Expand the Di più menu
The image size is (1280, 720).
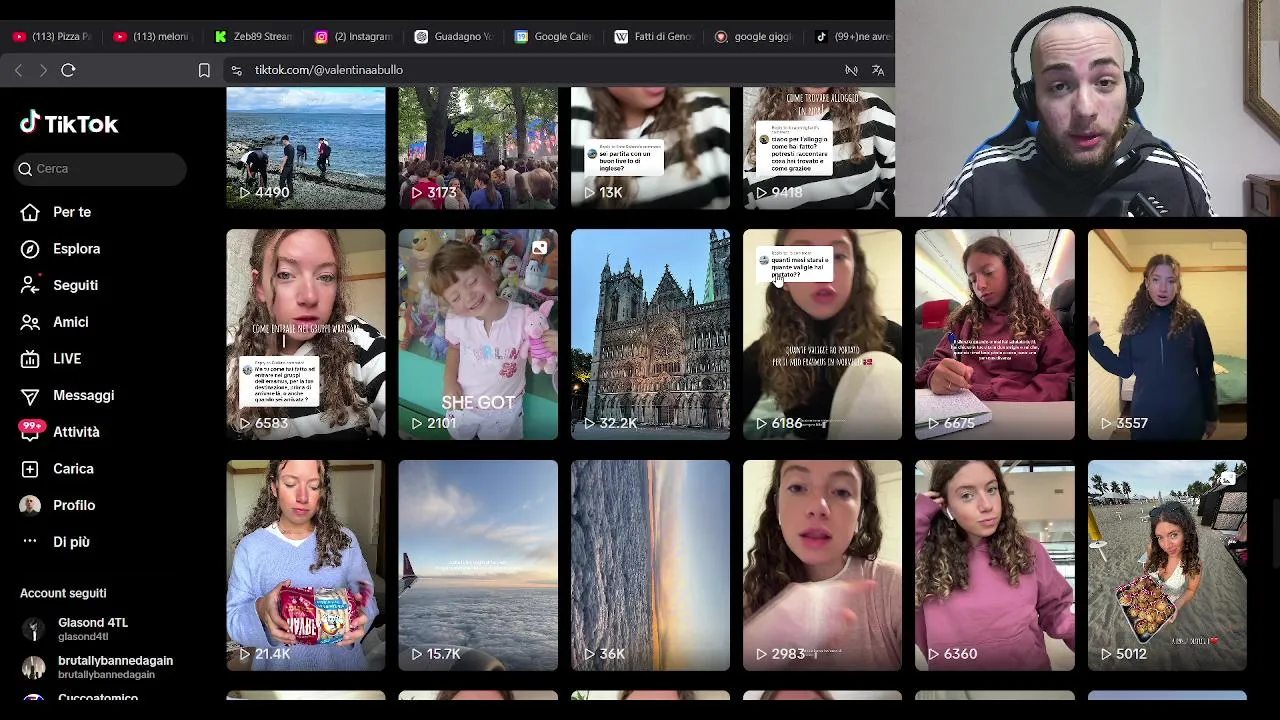[71, 542]
